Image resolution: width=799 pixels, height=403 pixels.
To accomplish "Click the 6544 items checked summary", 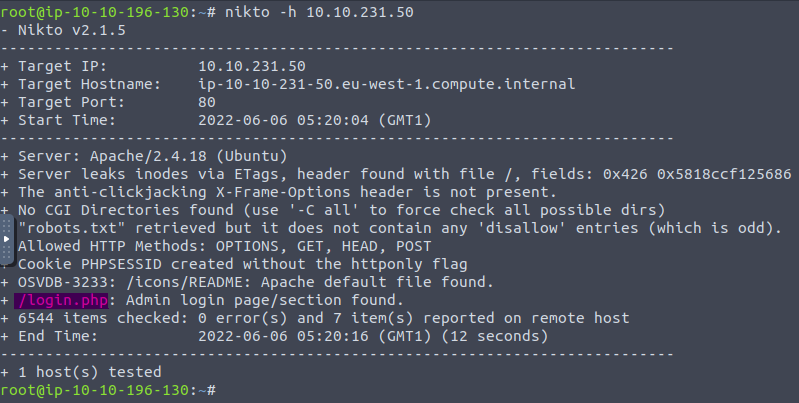I will click(x=320, y=318).
